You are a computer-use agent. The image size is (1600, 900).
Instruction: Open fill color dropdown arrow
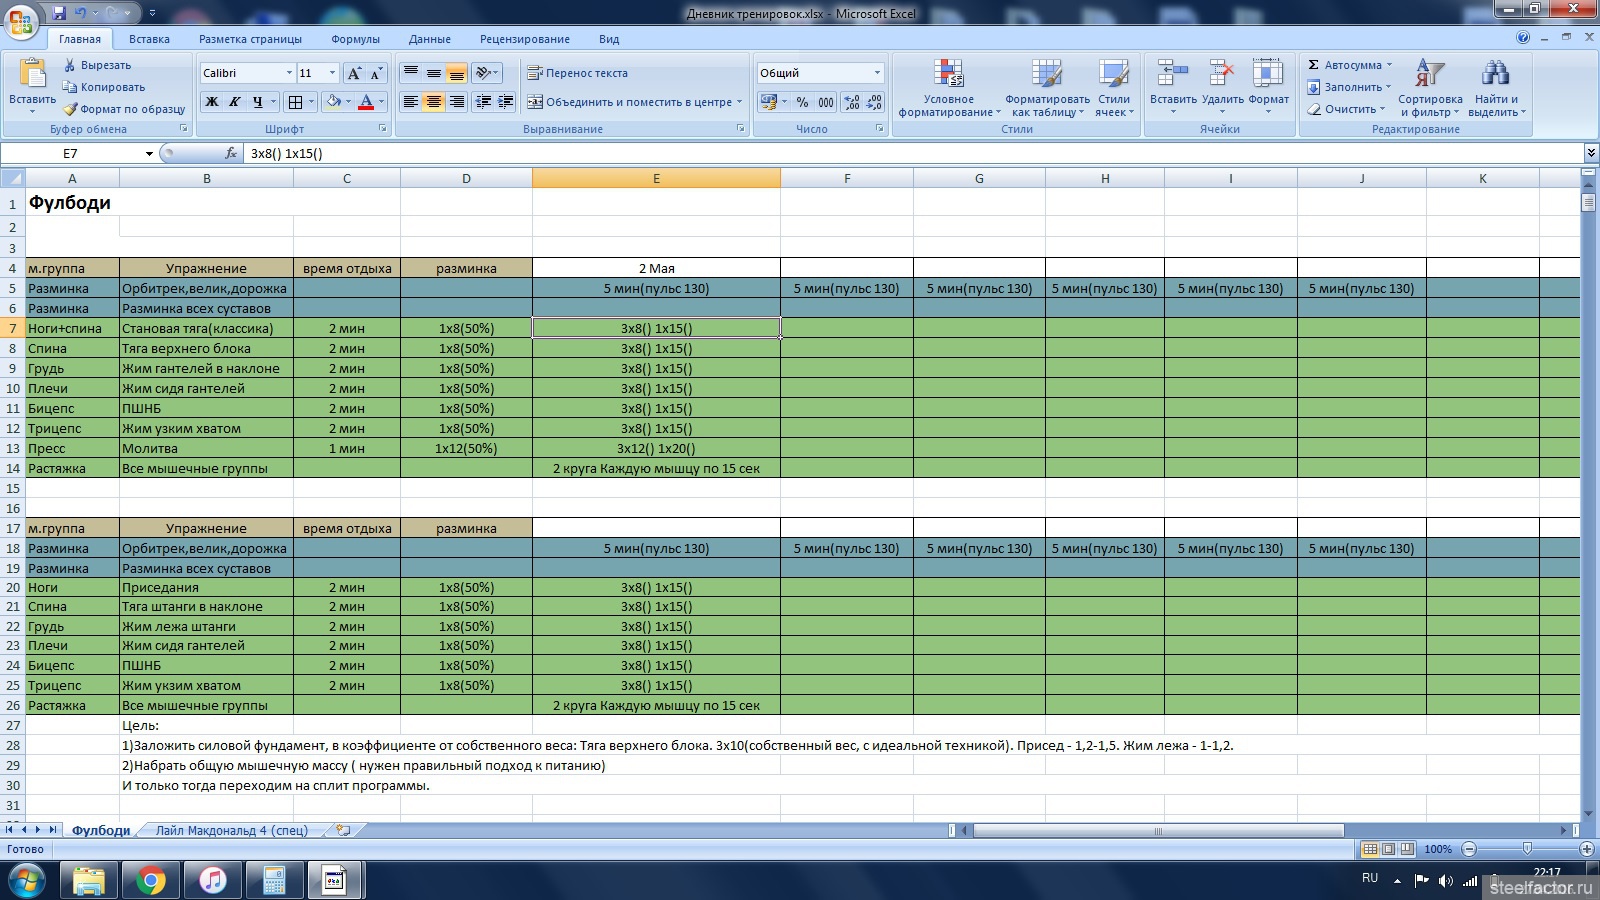tap(348, 102)
